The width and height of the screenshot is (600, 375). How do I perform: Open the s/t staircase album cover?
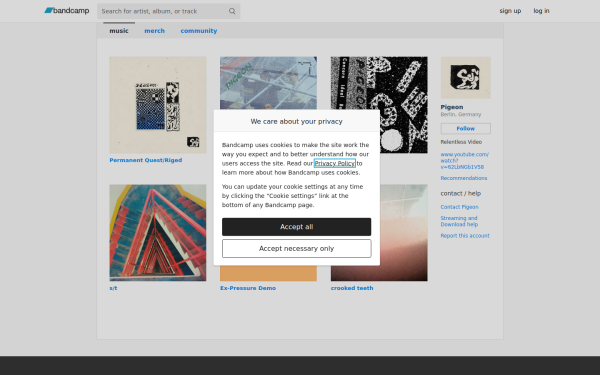coord(158,233)
